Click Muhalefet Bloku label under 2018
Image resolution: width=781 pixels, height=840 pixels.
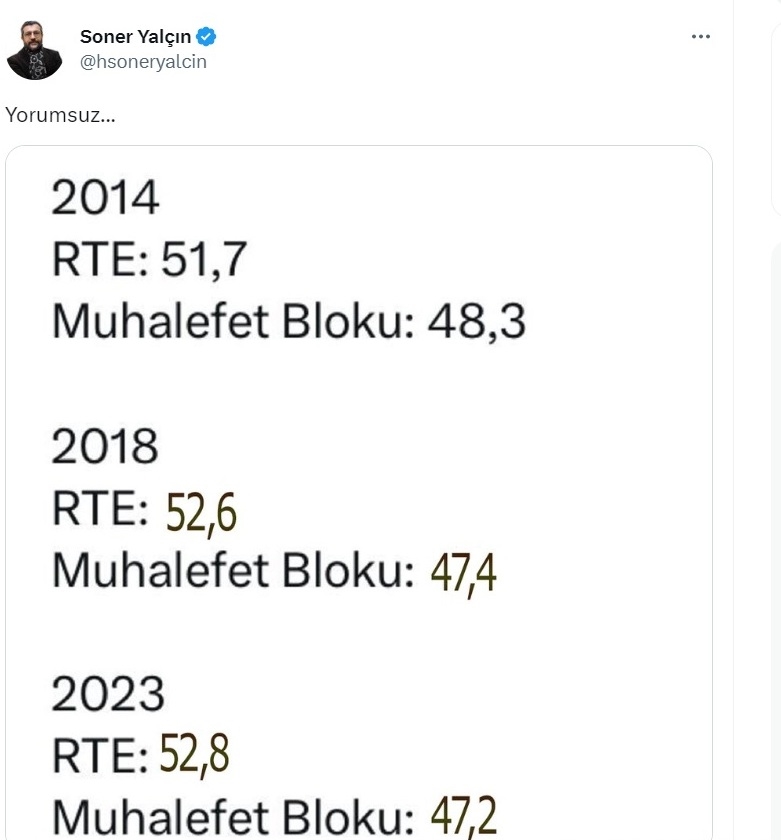point(234,569)
